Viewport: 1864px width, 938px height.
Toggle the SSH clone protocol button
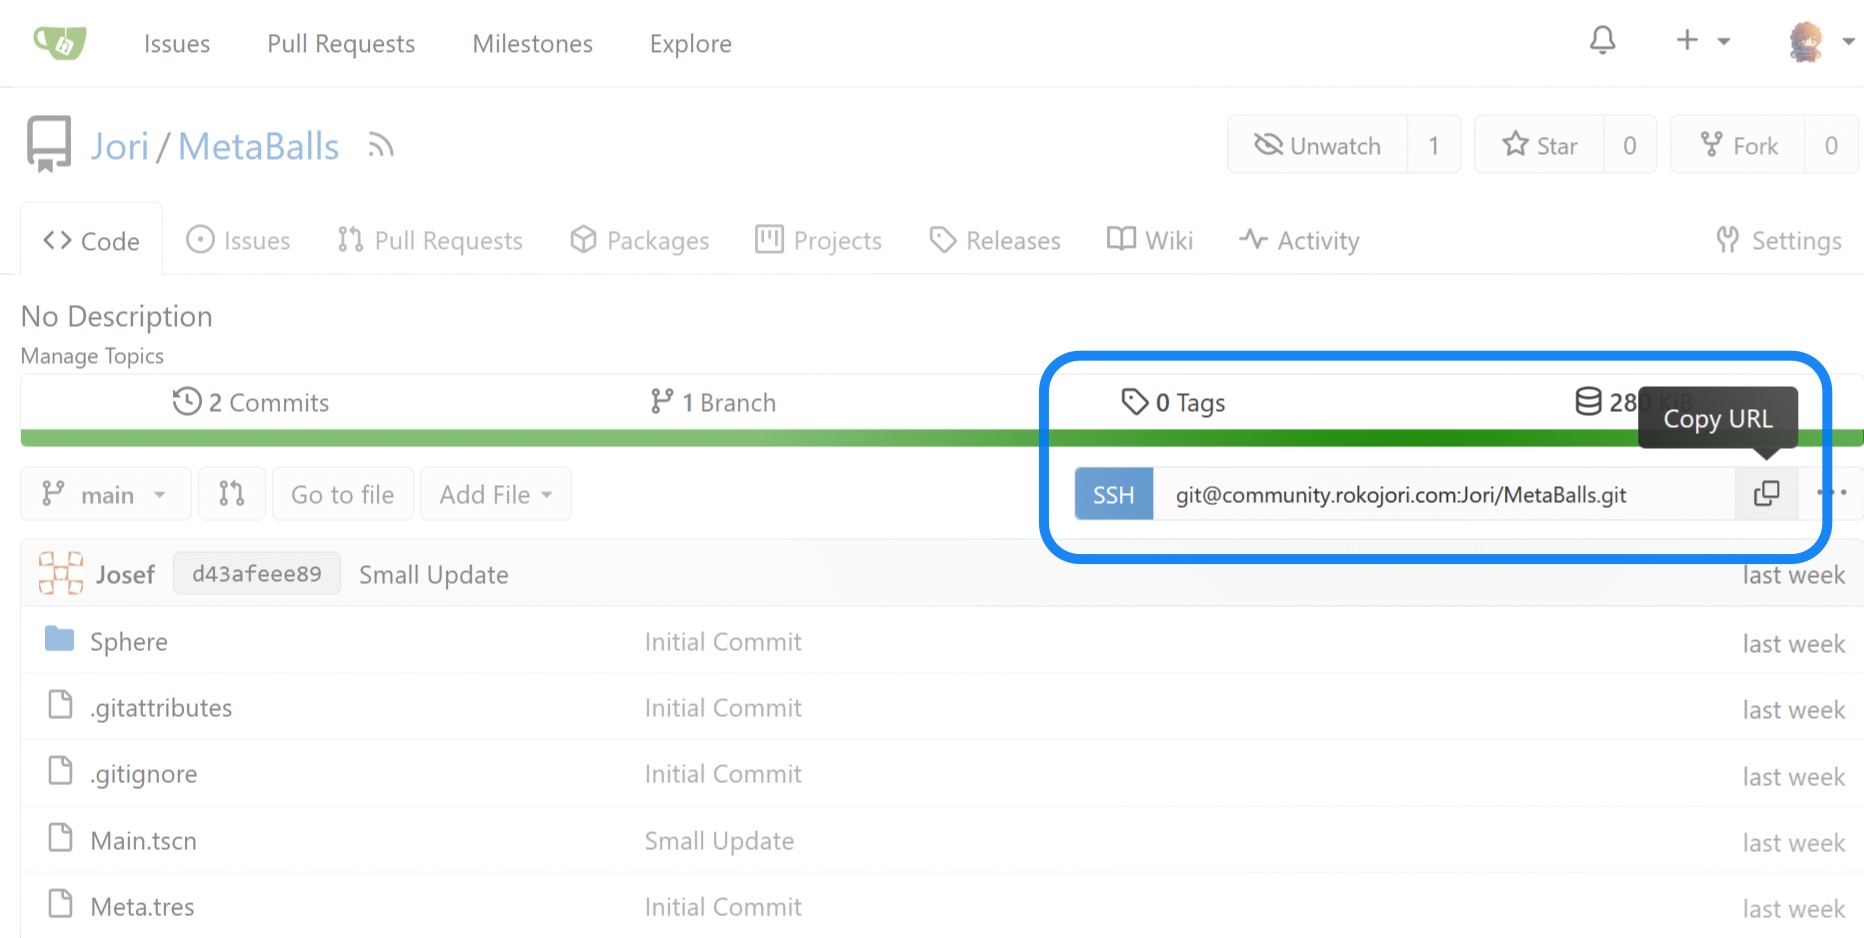tap(1113, 495)
